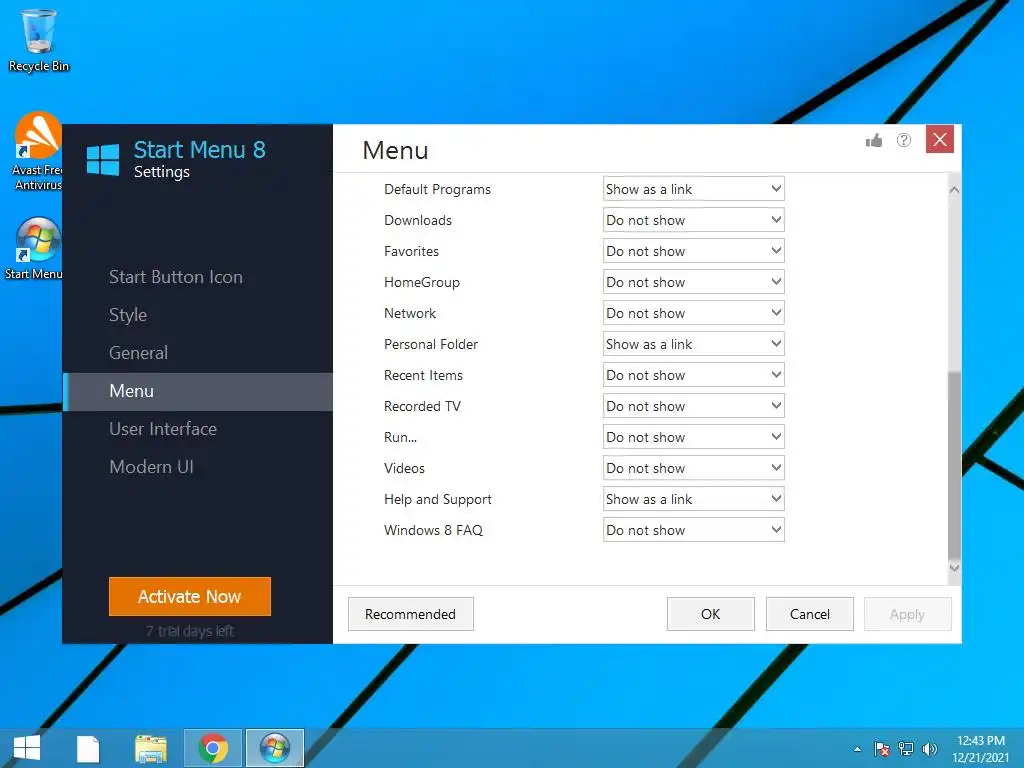This screenshot has height=768, width=1024.
Task: Click the 'Favorites' label
Action: pyautogui.click(x=411, y=251)
